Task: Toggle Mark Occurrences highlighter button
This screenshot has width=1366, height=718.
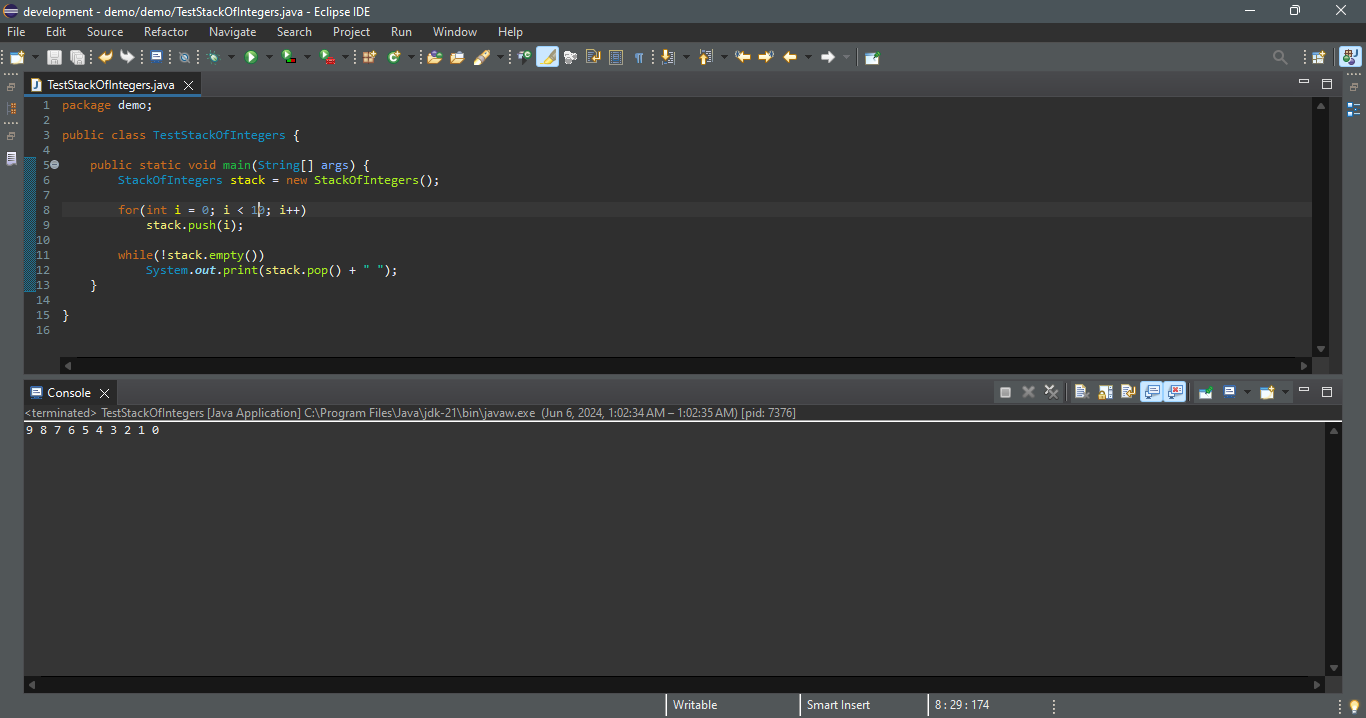Action: click(x=547, y=57)
